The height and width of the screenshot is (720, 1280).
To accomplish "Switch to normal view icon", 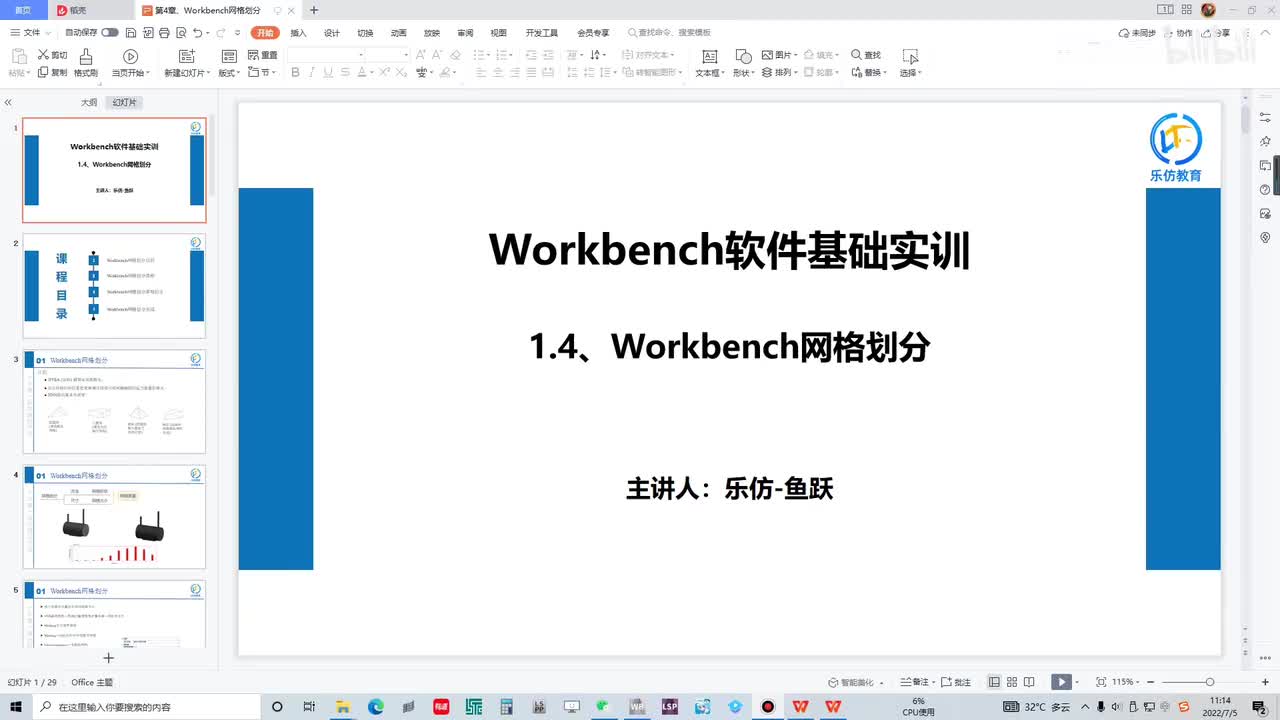I will [994, 682].
